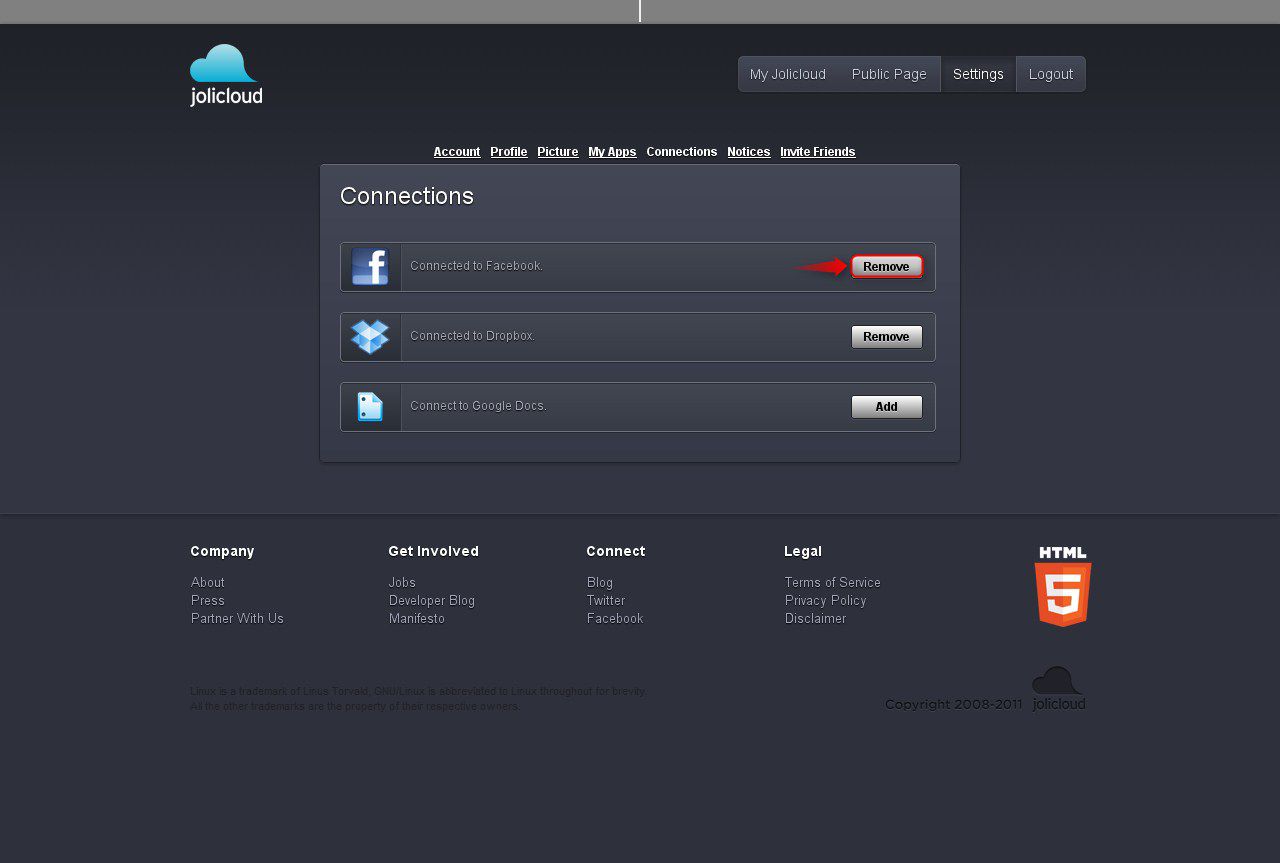1280x863 pixels.
Task: Click the Dropbox box icon
Action: pyautogui.click(x=370, y=337)
